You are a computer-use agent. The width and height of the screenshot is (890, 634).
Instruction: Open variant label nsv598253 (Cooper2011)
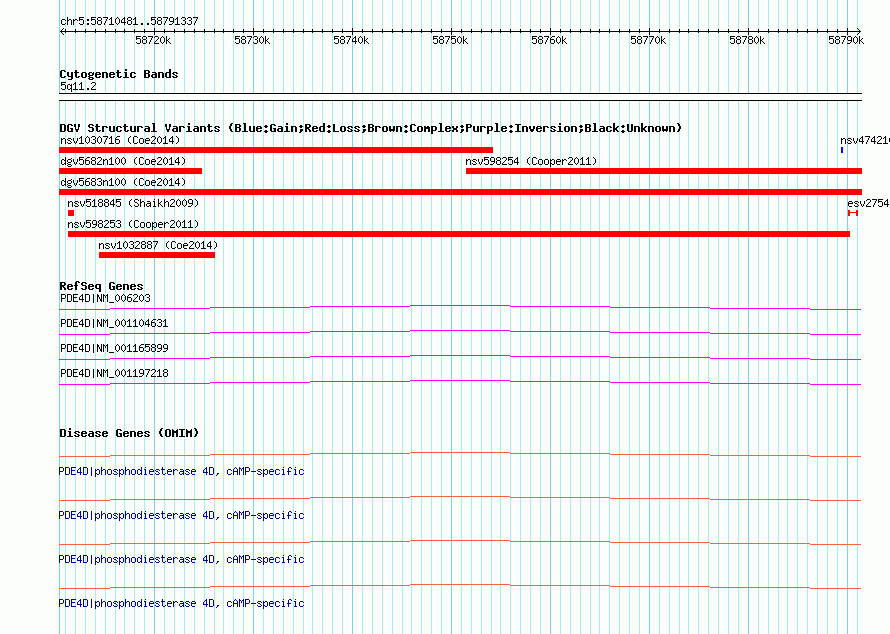133,224
